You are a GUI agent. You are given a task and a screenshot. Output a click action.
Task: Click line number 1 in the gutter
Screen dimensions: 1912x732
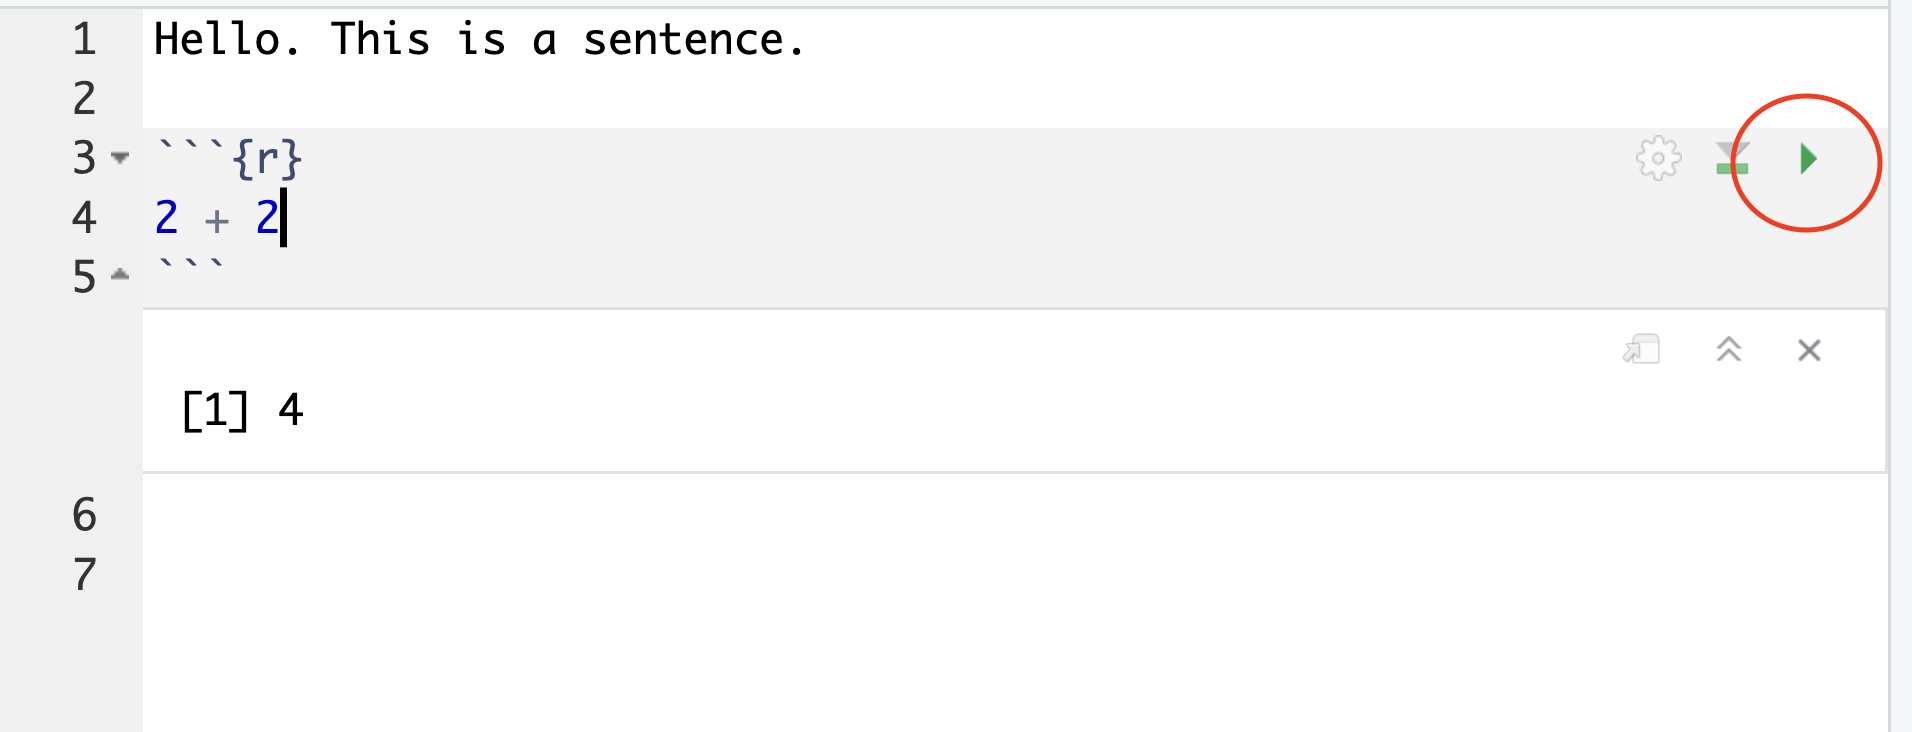84,40
